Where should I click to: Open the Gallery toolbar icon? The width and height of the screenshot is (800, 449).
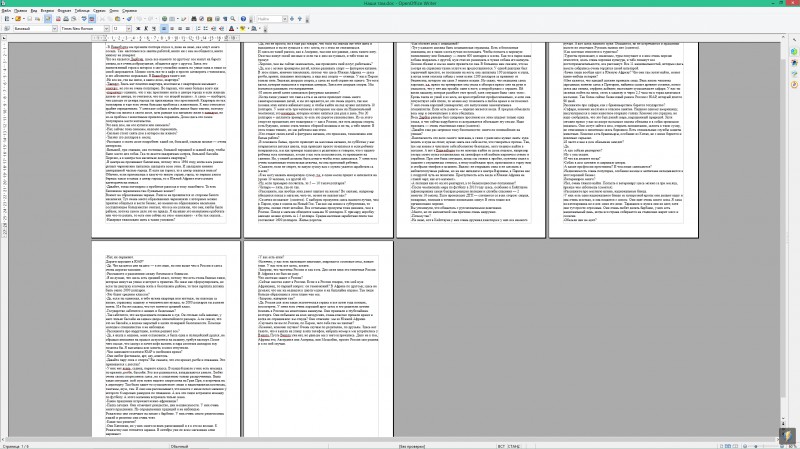(x=209, y=19)
